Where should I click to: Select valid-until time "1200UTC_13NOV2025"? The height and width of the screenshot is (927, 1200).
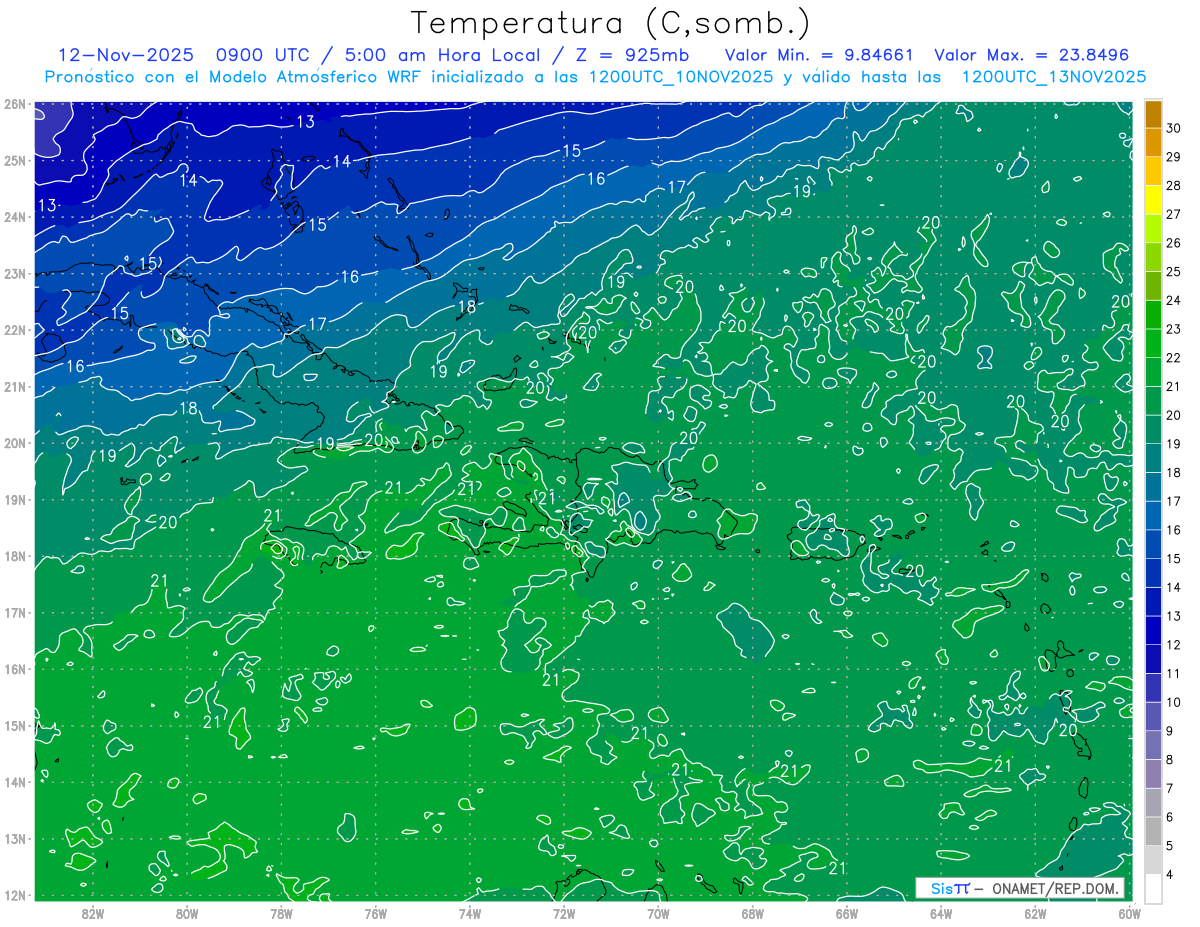1053,77
